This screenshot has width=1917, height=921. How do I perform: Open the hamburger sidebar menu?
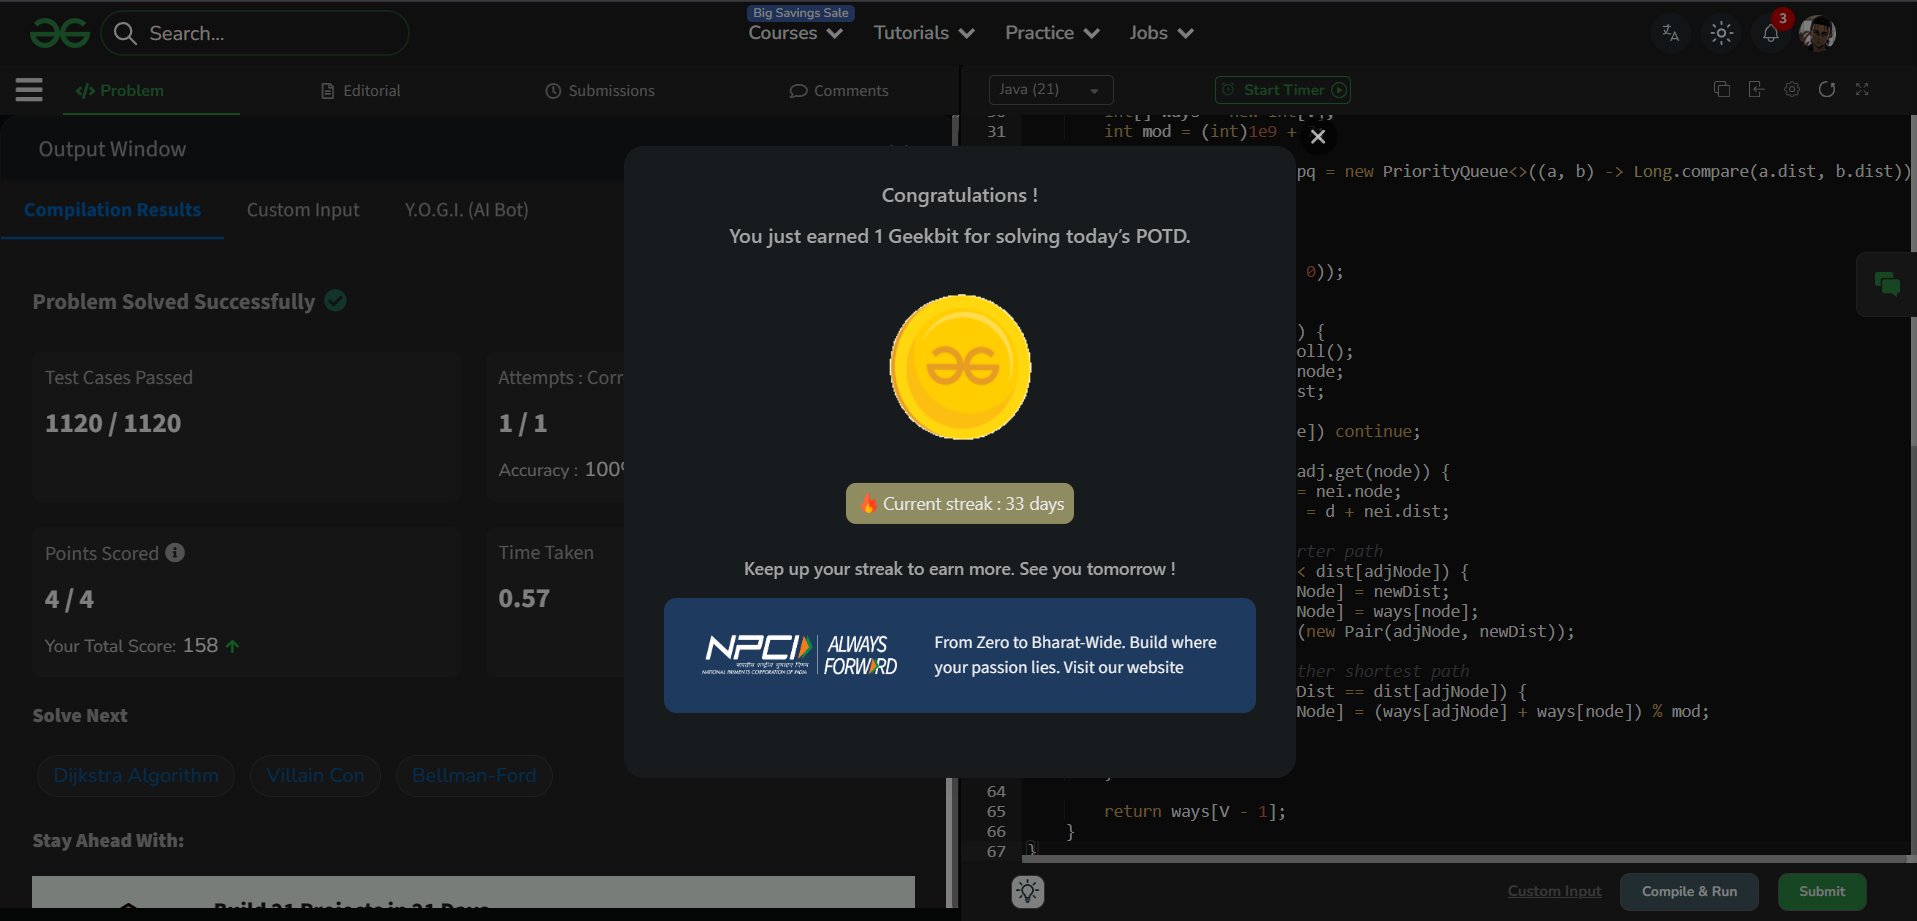(x=29, y=90)
